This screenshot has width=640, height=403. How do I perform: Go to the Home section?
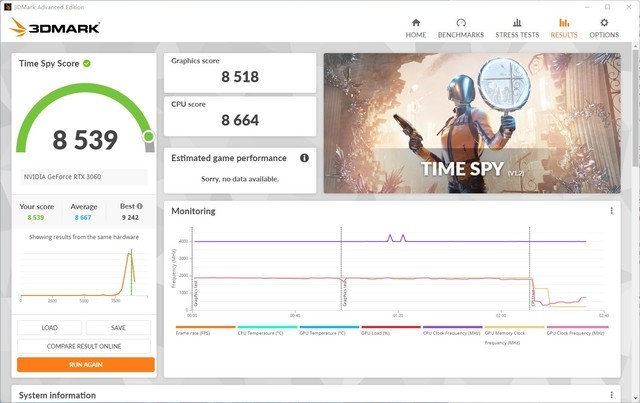tap(416, 29)
